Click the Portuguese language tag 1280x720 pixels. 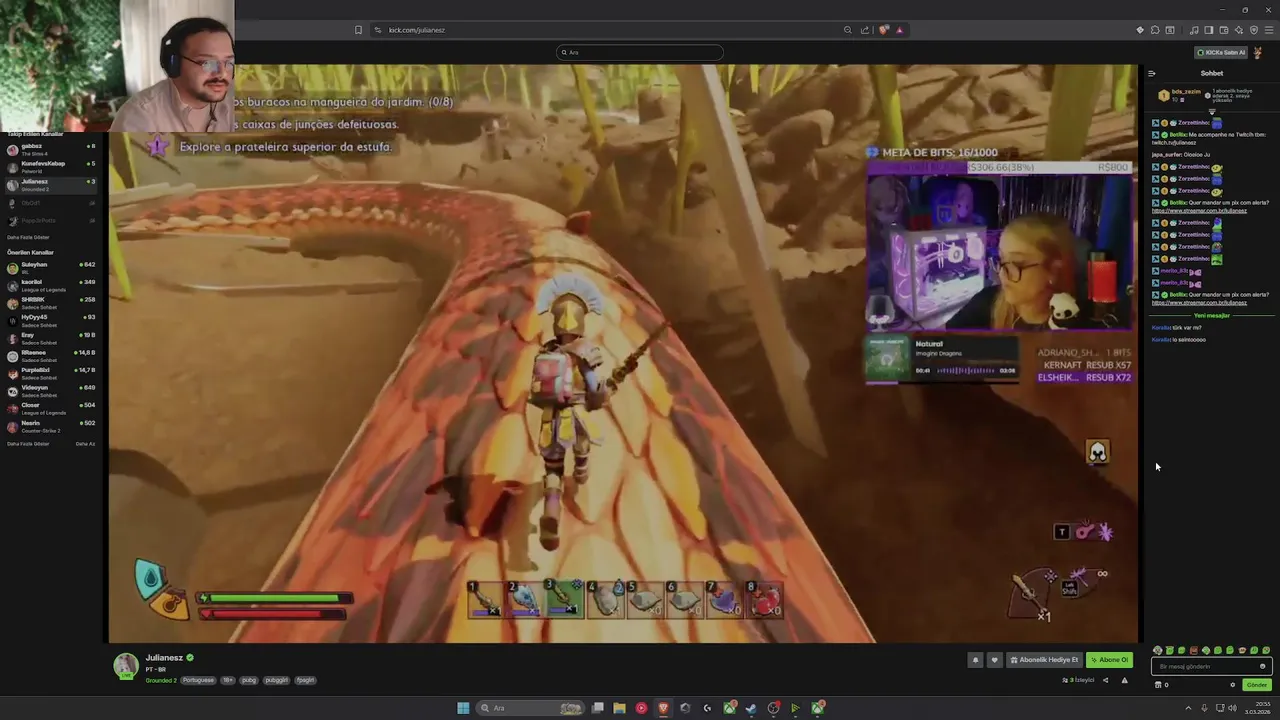tap(198, 680)
